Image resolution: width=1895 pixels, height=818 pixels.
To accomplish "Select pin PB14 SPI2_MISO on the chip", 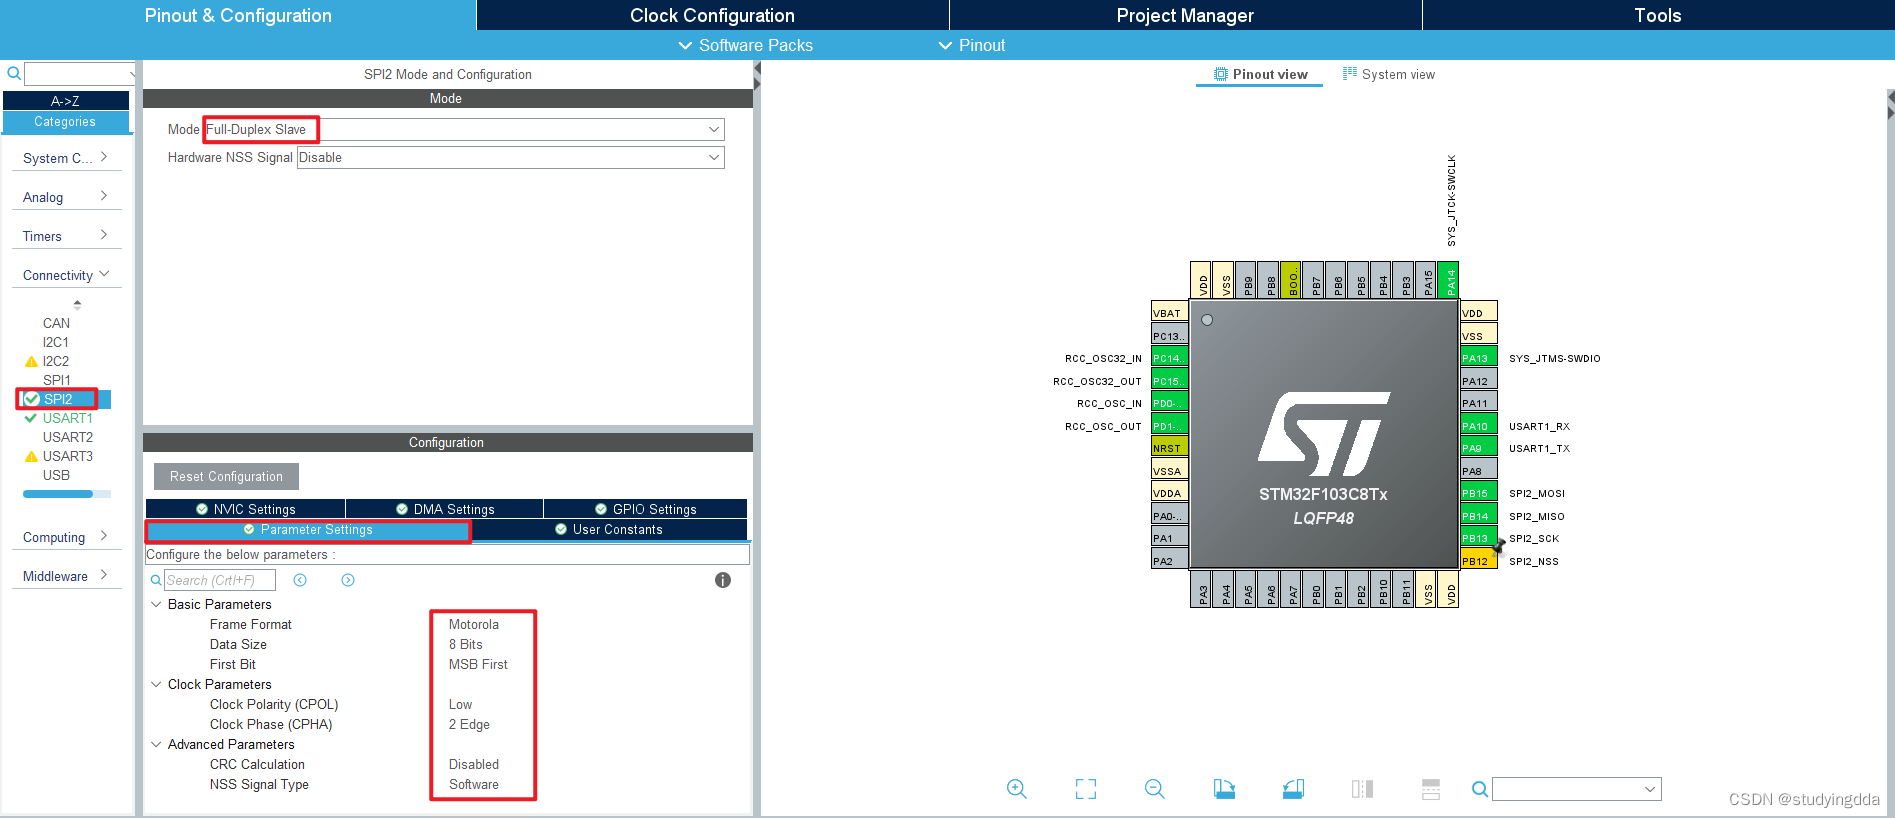I will click(x=1479, y=516).
